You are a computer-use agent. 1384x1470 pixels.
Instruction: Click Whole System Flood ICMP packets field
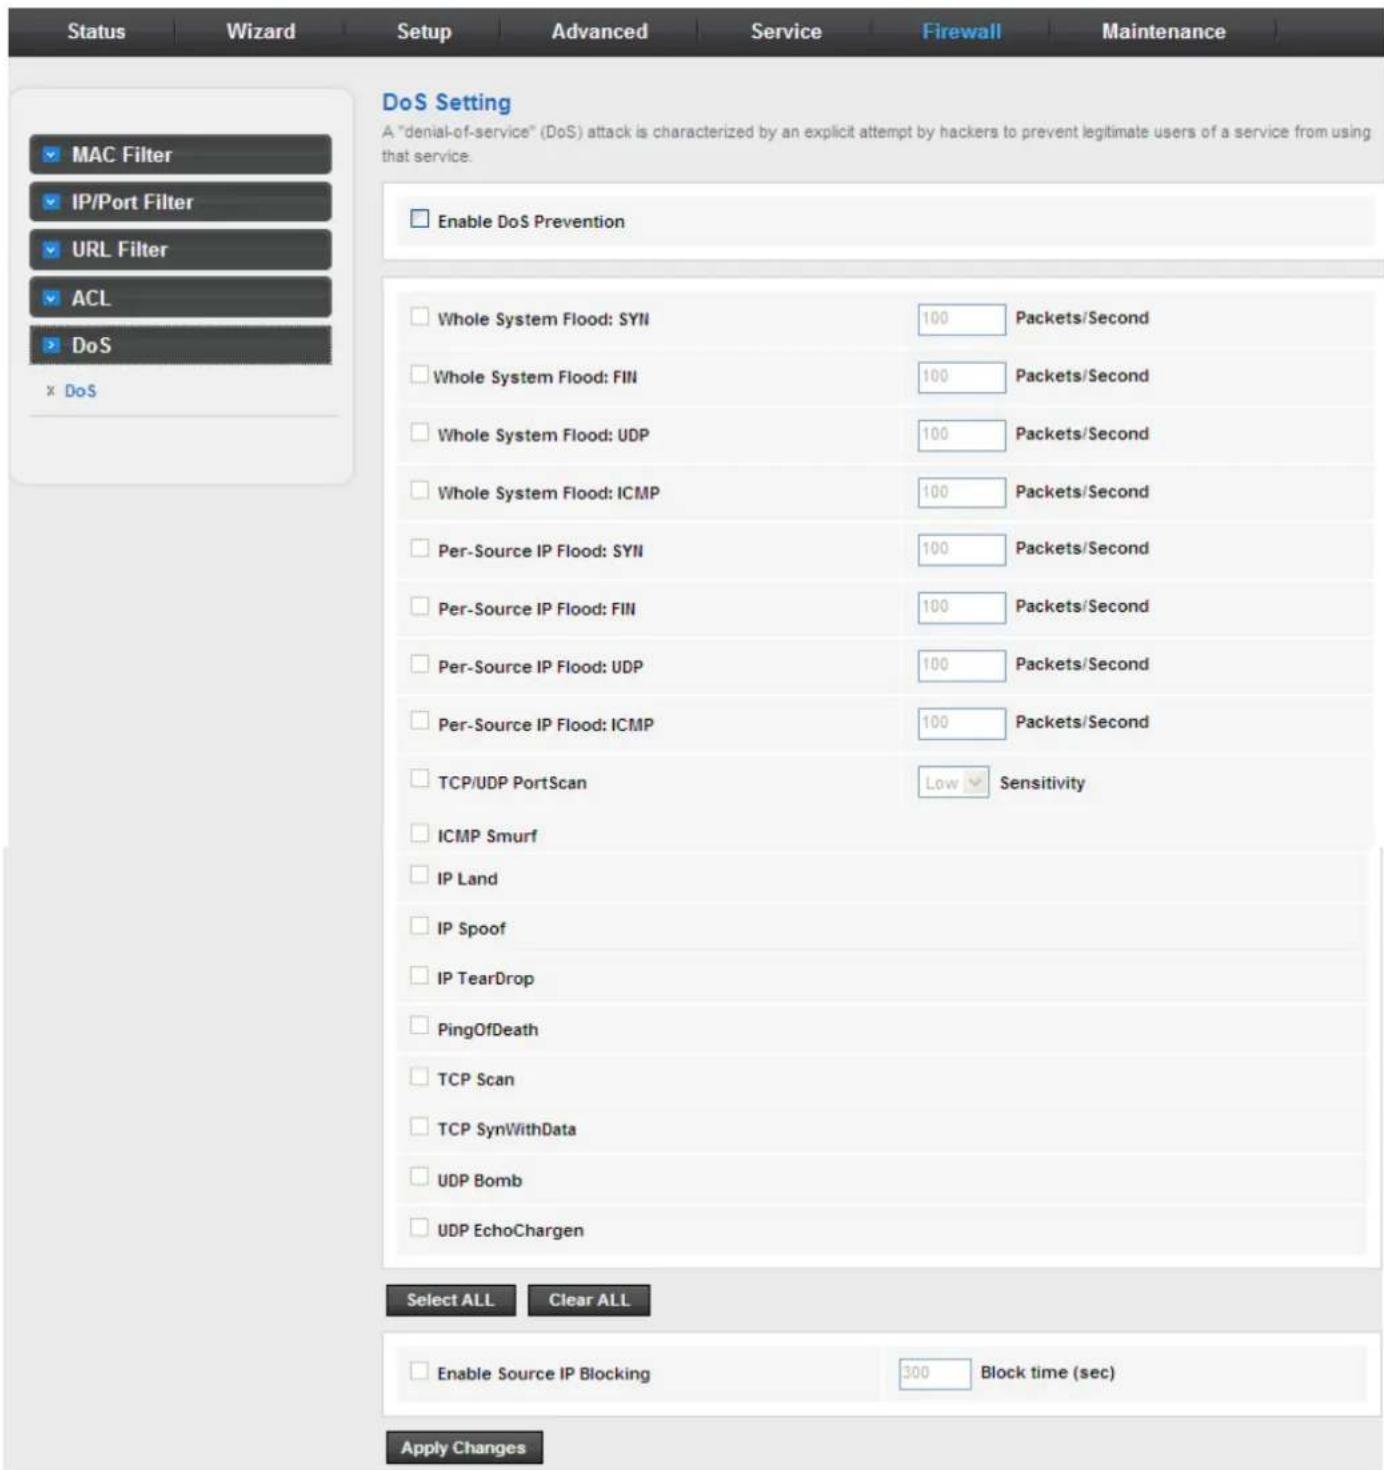tap(961, 492)
